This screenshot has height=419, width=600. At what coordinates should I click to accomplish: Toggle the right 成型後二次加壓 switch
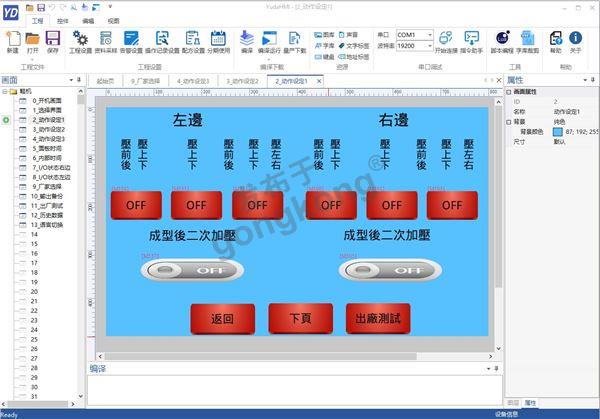[390, 270]
